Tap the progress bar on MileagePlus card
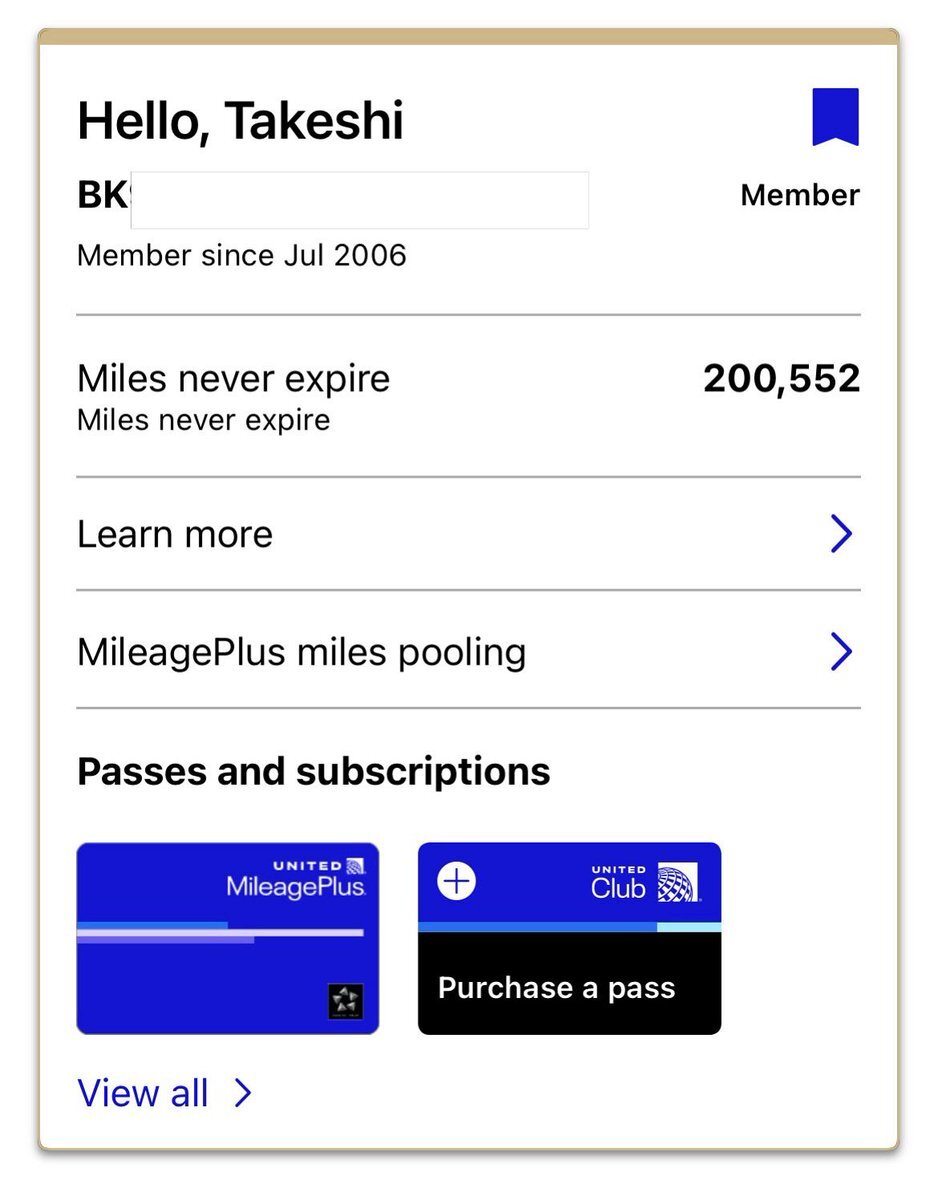This screenshot has height=1200, width=938. pos(220,932)
